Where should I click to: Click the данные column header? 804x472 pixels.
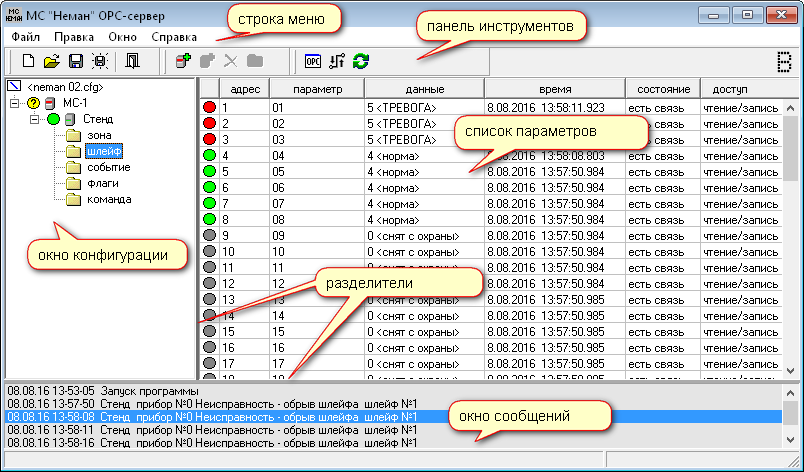pos(423,89)
